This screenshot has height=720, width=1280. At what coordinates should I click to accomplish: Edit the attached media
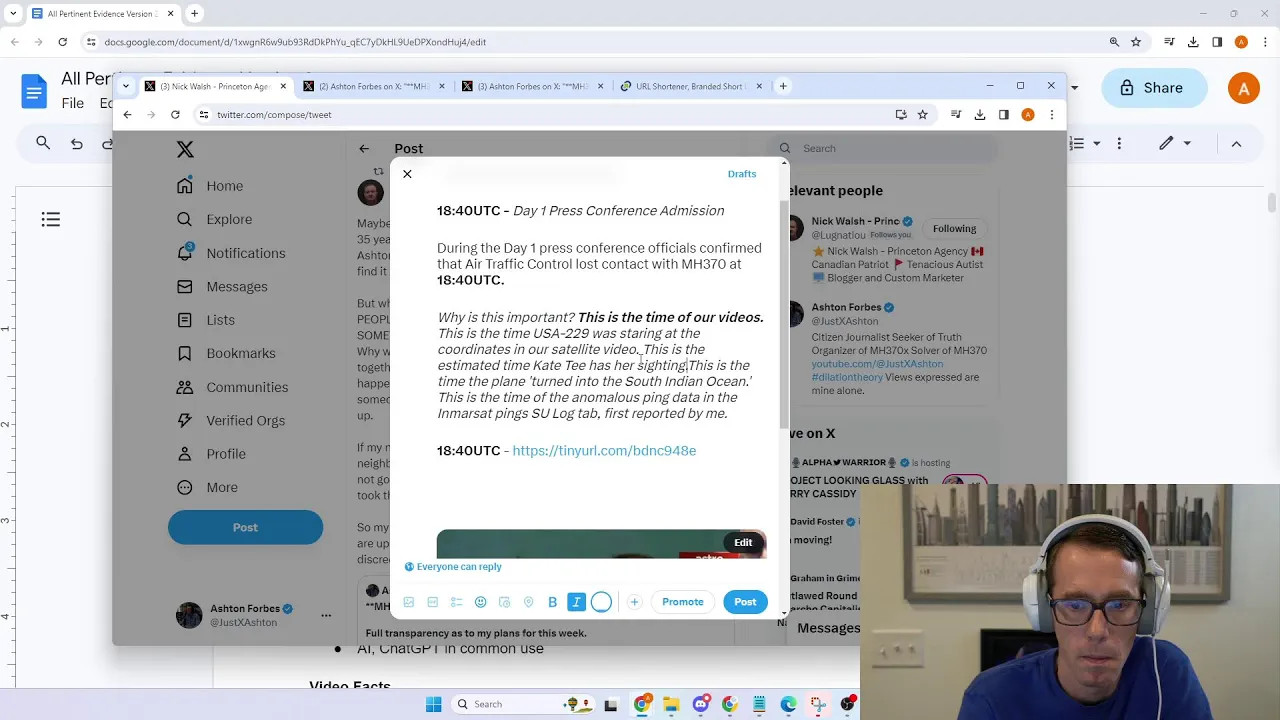click(x=743, y=543)
